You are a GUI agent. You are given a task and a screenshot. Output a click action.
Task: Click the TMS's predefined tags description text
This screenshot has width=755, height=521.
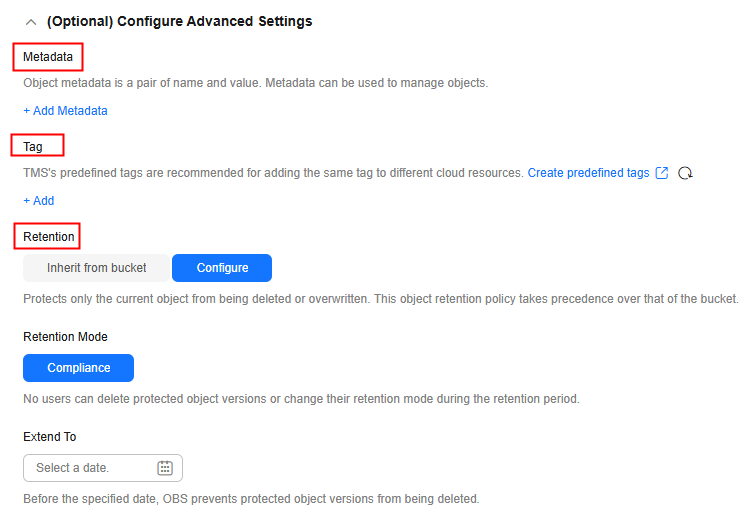click(273, 173)
